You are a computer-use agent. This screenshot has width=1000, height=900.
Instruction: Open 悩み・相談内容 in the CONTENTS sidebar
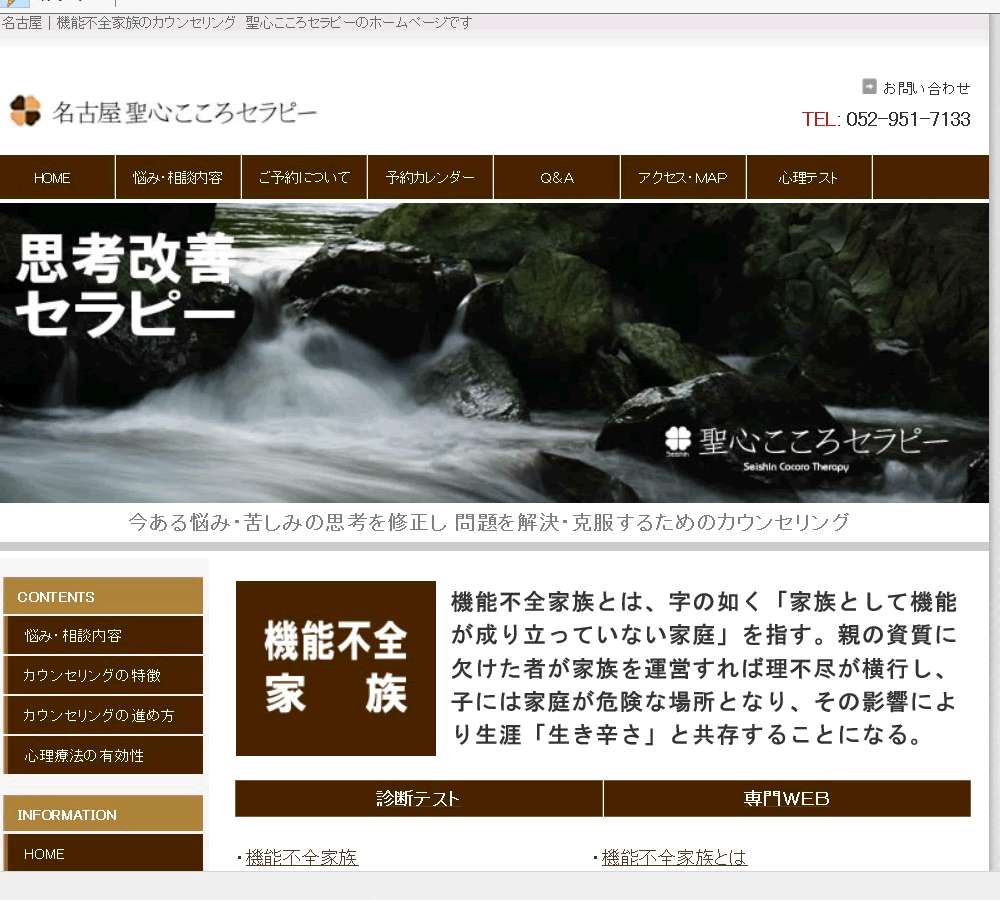pyautogui.click(x=103, y=635)
